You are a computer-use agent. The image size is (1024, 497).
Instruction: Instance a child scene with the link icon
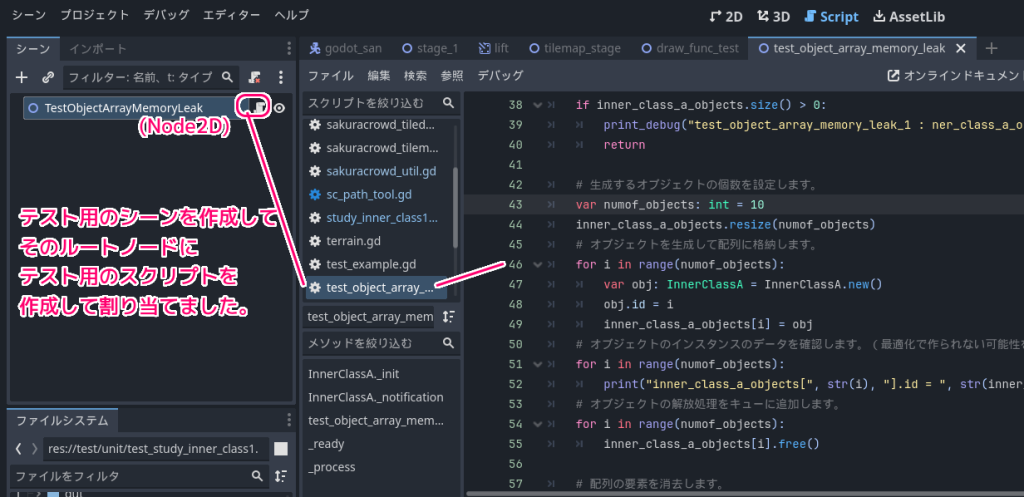(47, 78)
